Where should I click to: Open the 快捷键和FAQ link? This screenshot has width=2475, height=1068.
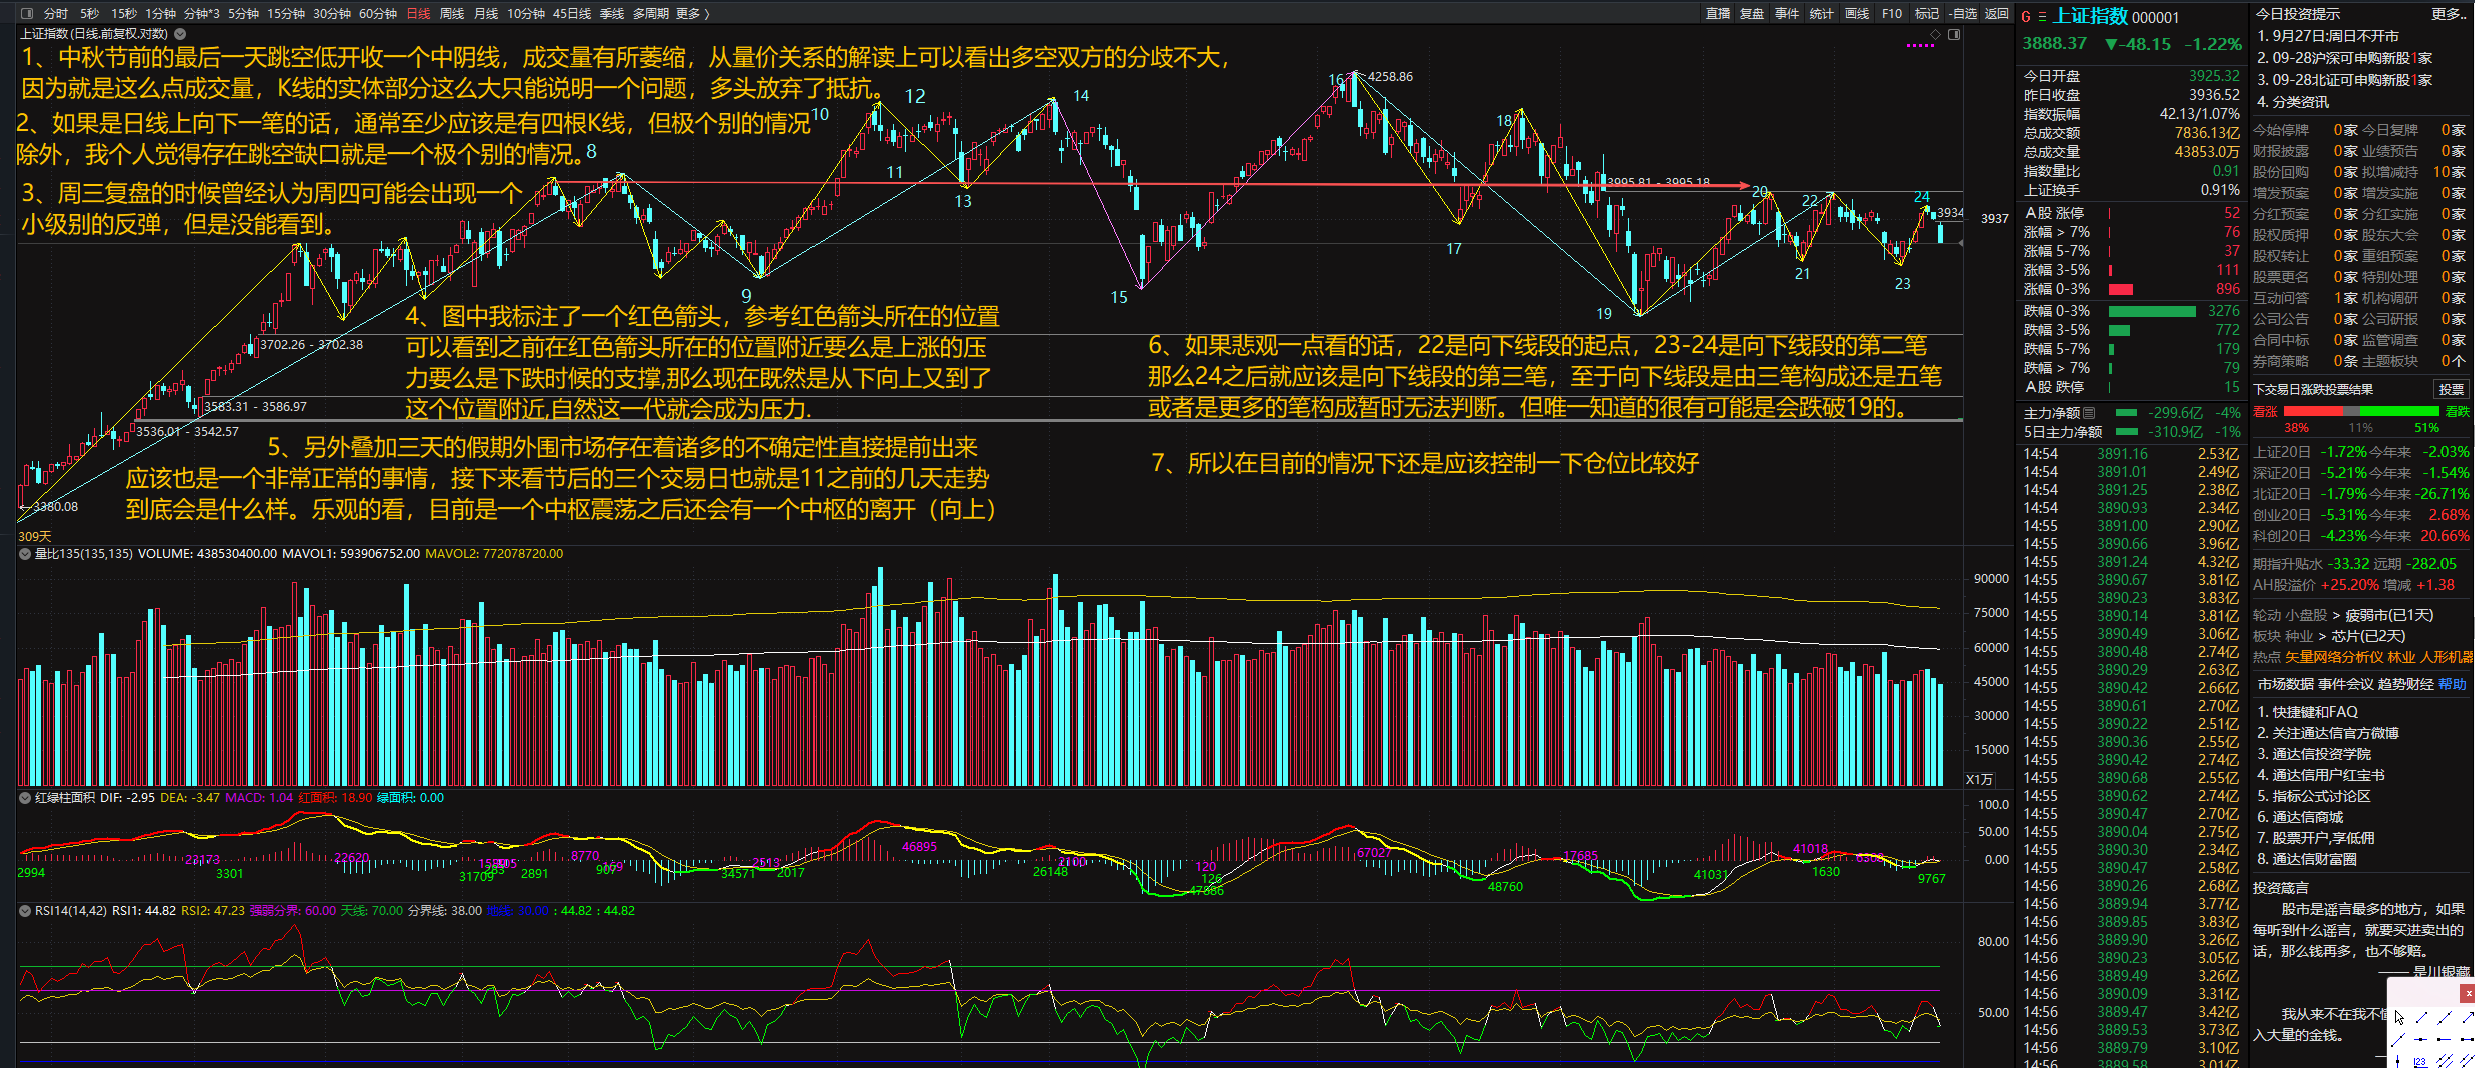(x=2307, y=712)
